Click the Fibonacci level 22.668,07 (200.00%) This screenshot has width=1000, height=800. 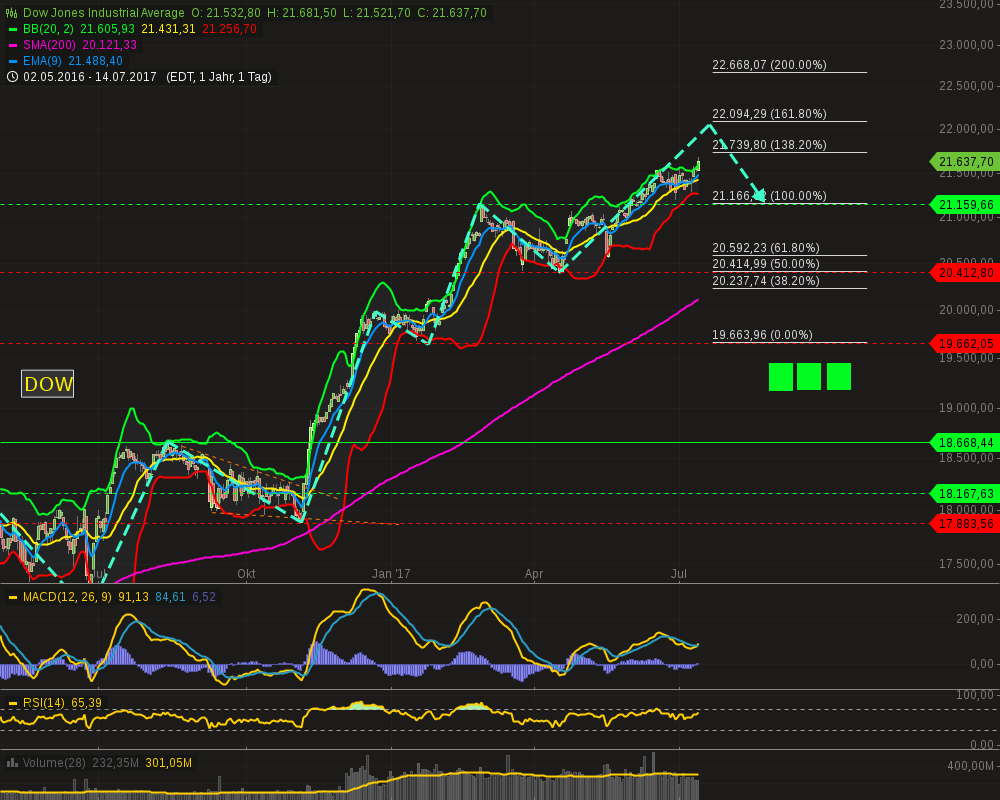point(769,65)
